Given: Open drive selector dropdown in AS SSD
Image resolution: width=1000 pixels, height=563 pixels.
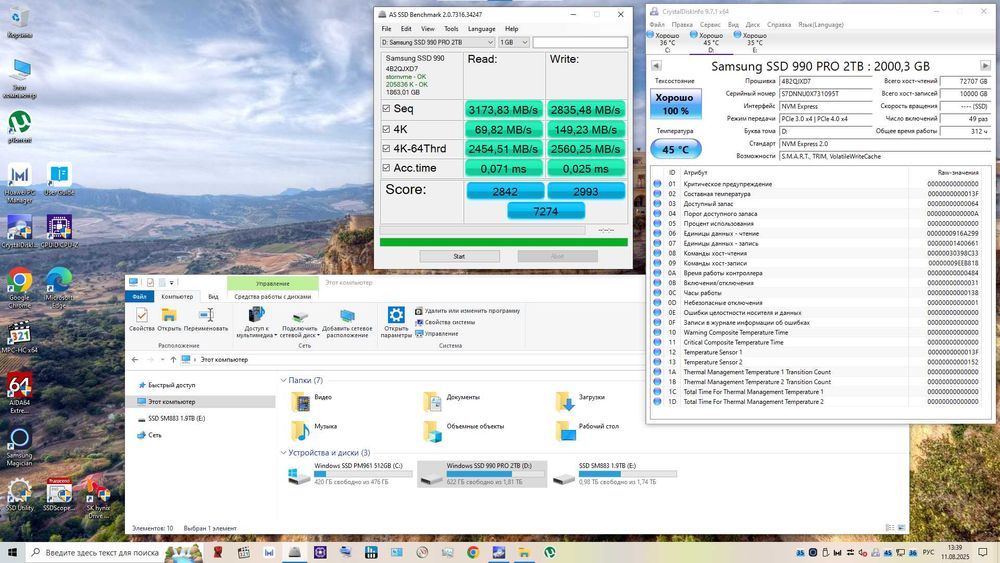Looking at the screenshot, I should coord(438,42).
